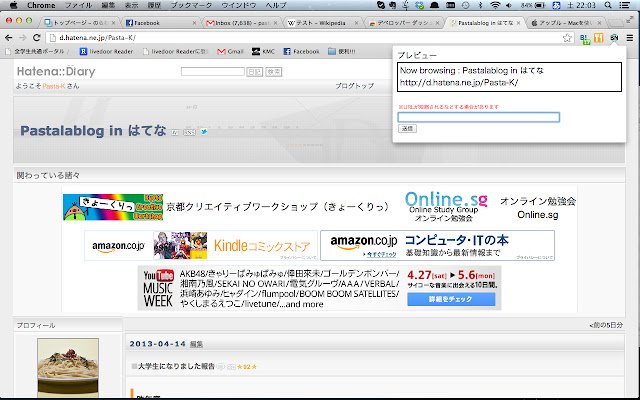Open the Japanese input method menu
This screenshot has height=400, width=640.
pyautogui.click(x=556, y=5)
